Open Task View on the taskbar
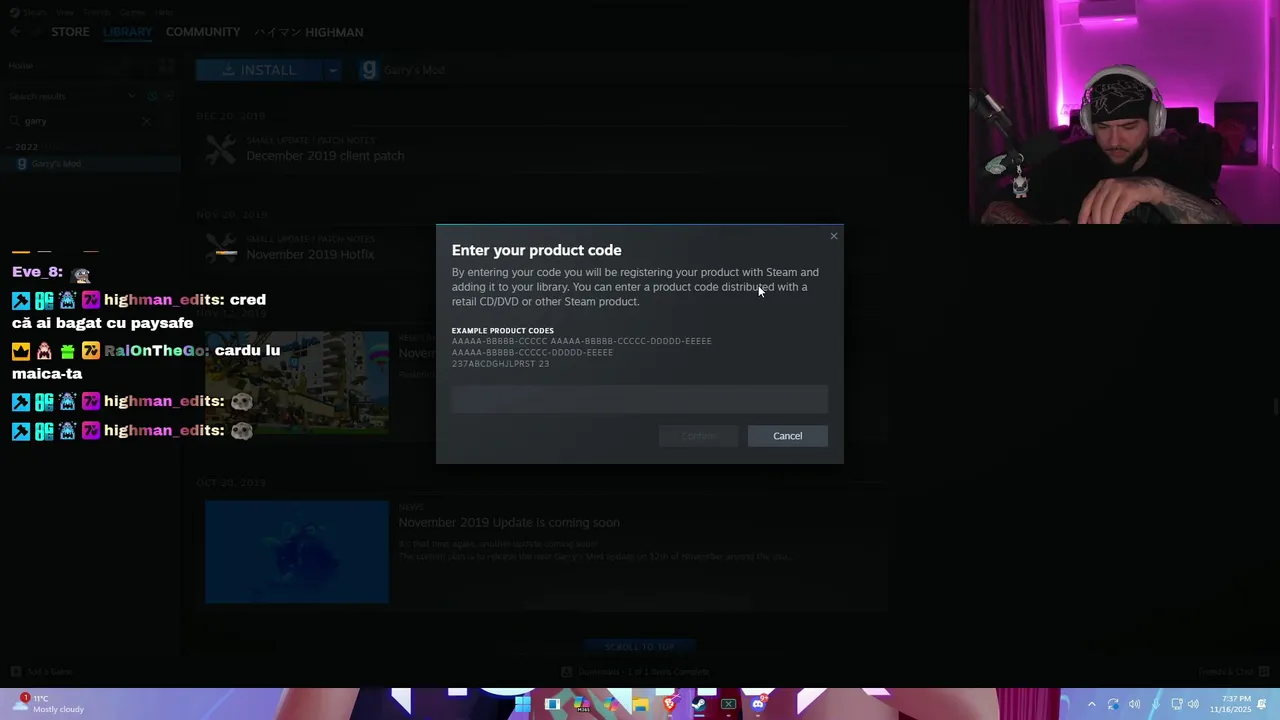 click(x=552, y=704)
